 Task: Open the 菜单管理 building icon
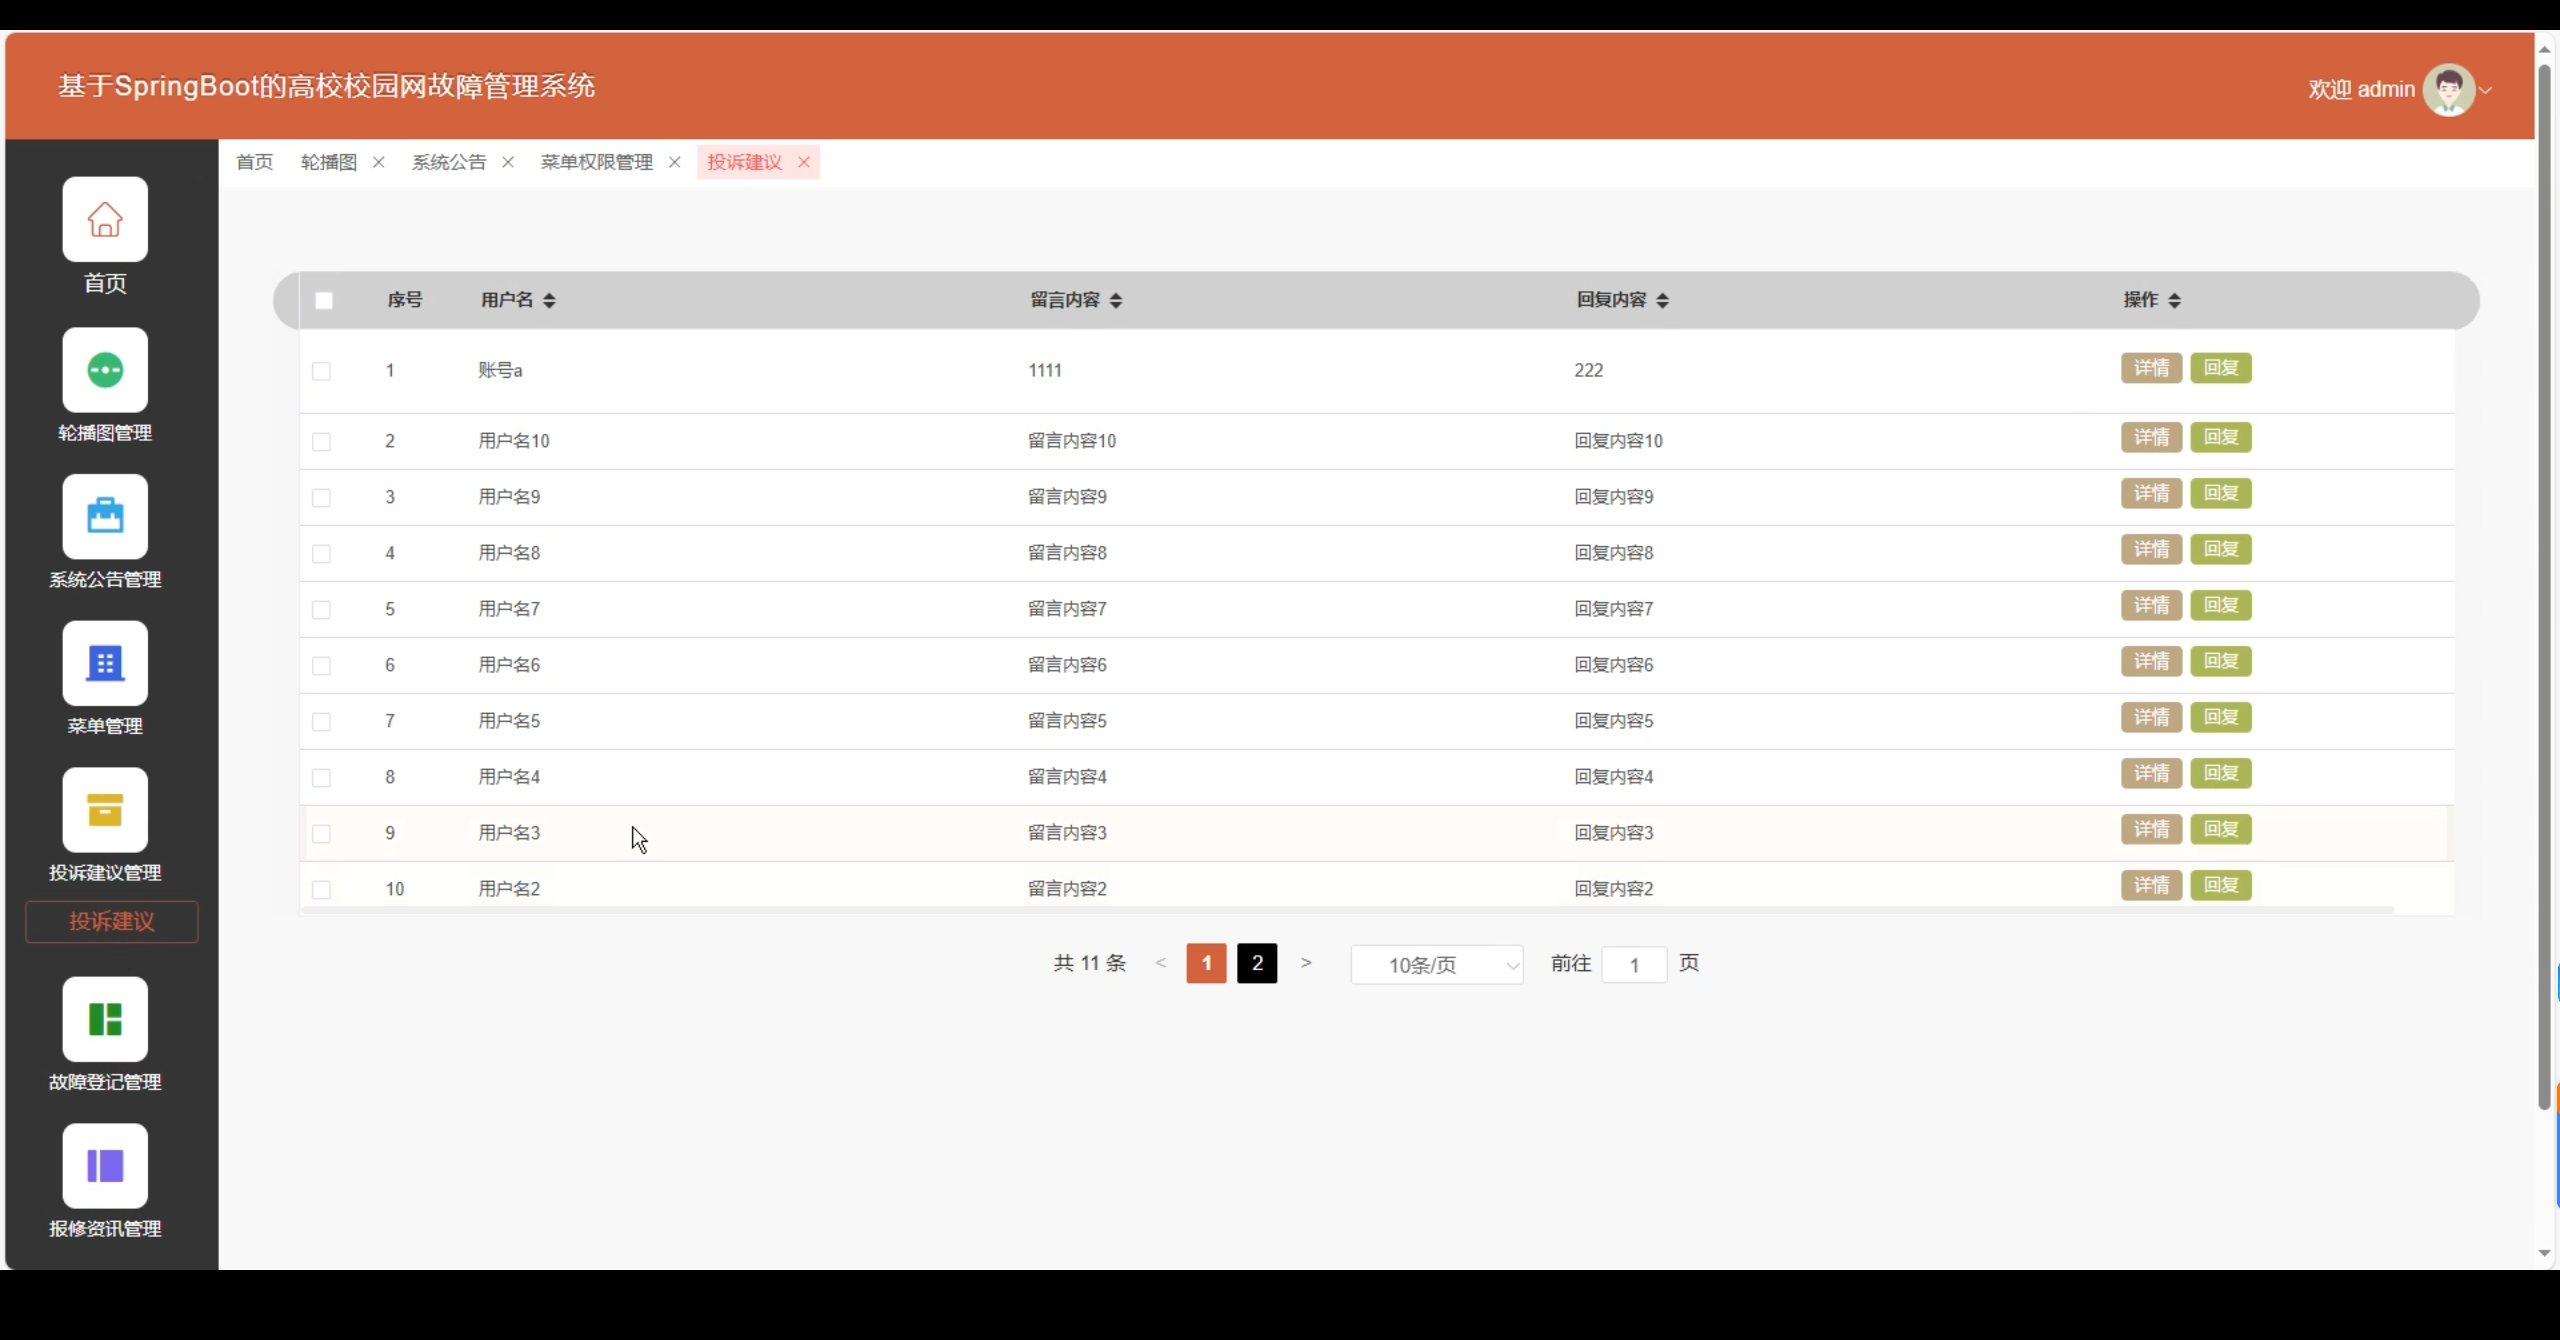tap(105, 663)
